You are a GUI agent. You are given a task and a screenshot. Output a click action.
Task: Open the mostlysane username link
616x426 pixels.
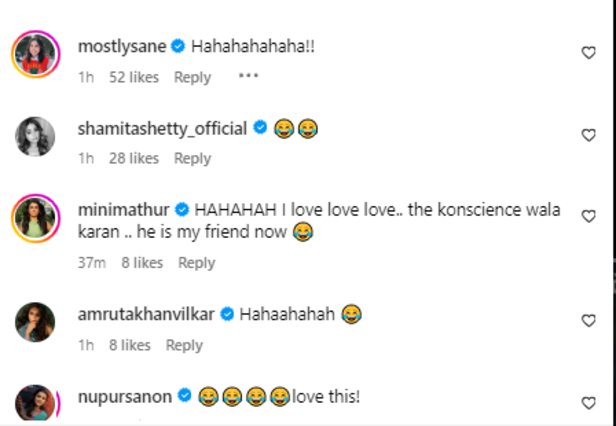pos(121,46)
